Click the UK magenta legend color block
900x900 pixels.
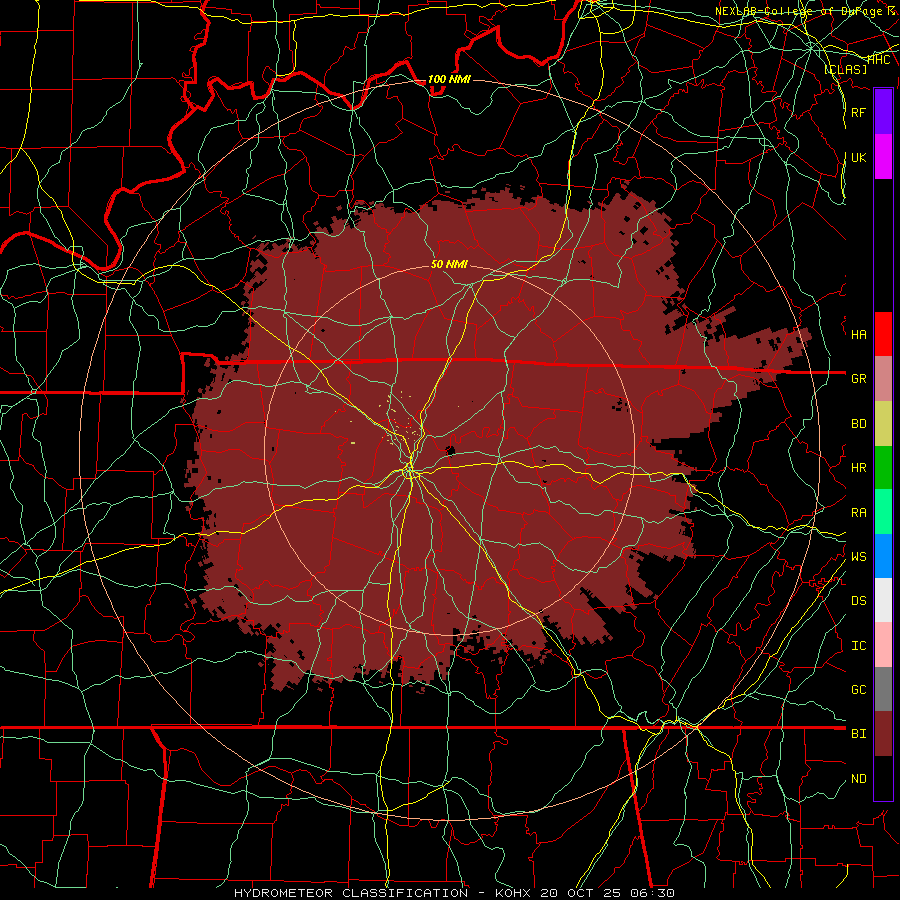883,157
